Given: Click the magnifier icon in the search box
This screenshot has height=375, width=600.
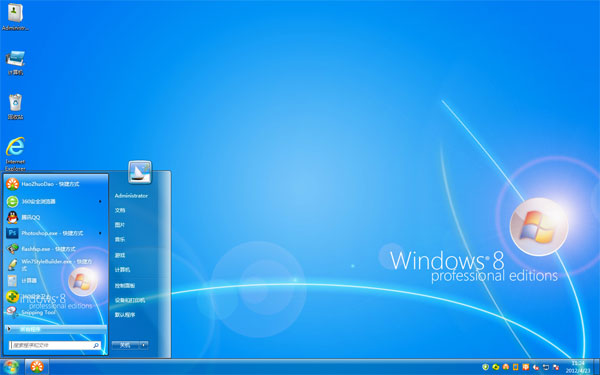Looking at the screenshot, I should pyautogui.click(x=96, y=346).
